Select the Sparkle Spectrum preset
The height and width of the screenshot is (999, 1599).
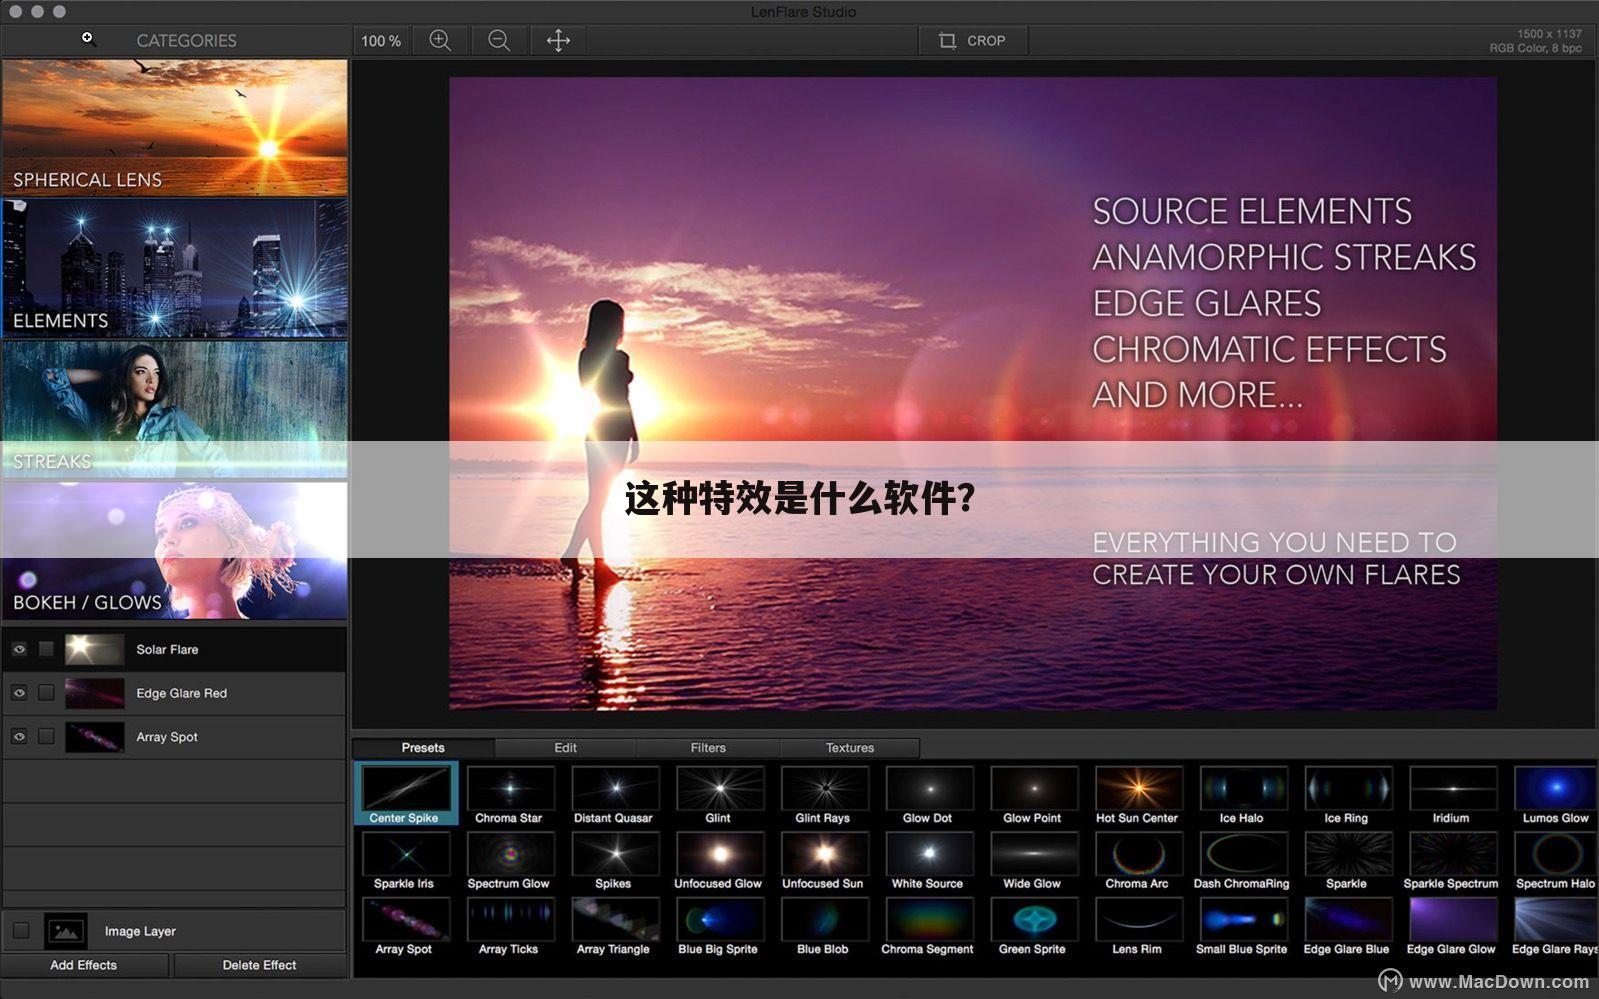click(x=1451, y=860)
